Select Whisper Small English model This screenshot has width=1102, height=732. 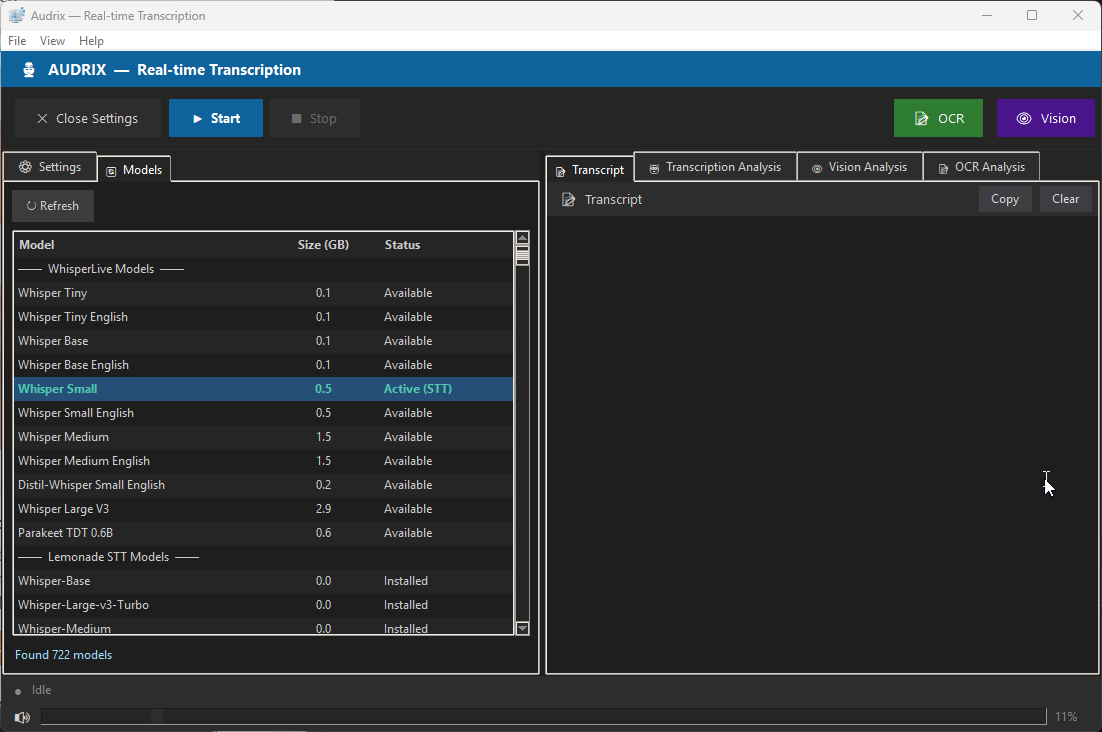pyautogui.click(x=264, y=412)
